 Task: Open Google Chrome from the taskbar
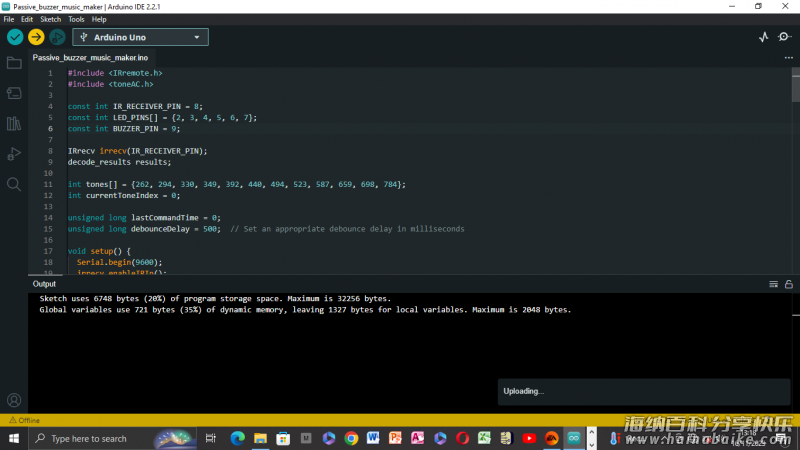point(351,438)
